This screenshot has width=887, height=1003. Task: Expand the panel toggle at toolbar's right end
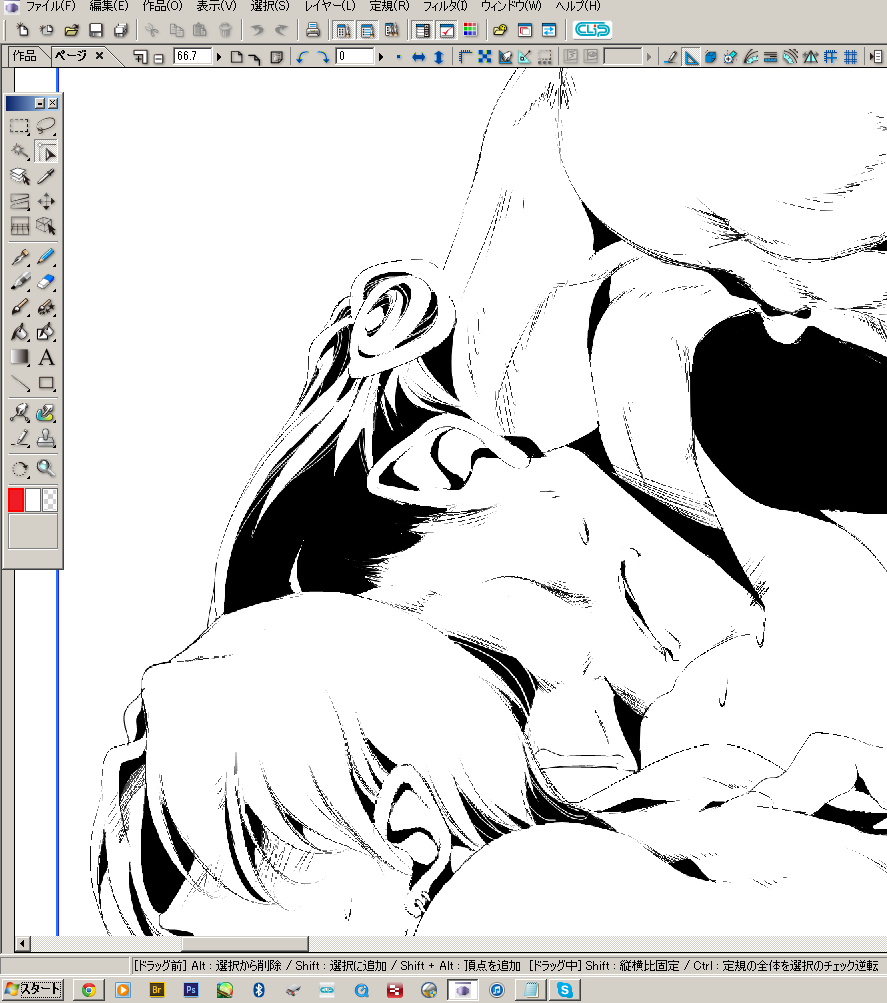[x=875, y=57]
